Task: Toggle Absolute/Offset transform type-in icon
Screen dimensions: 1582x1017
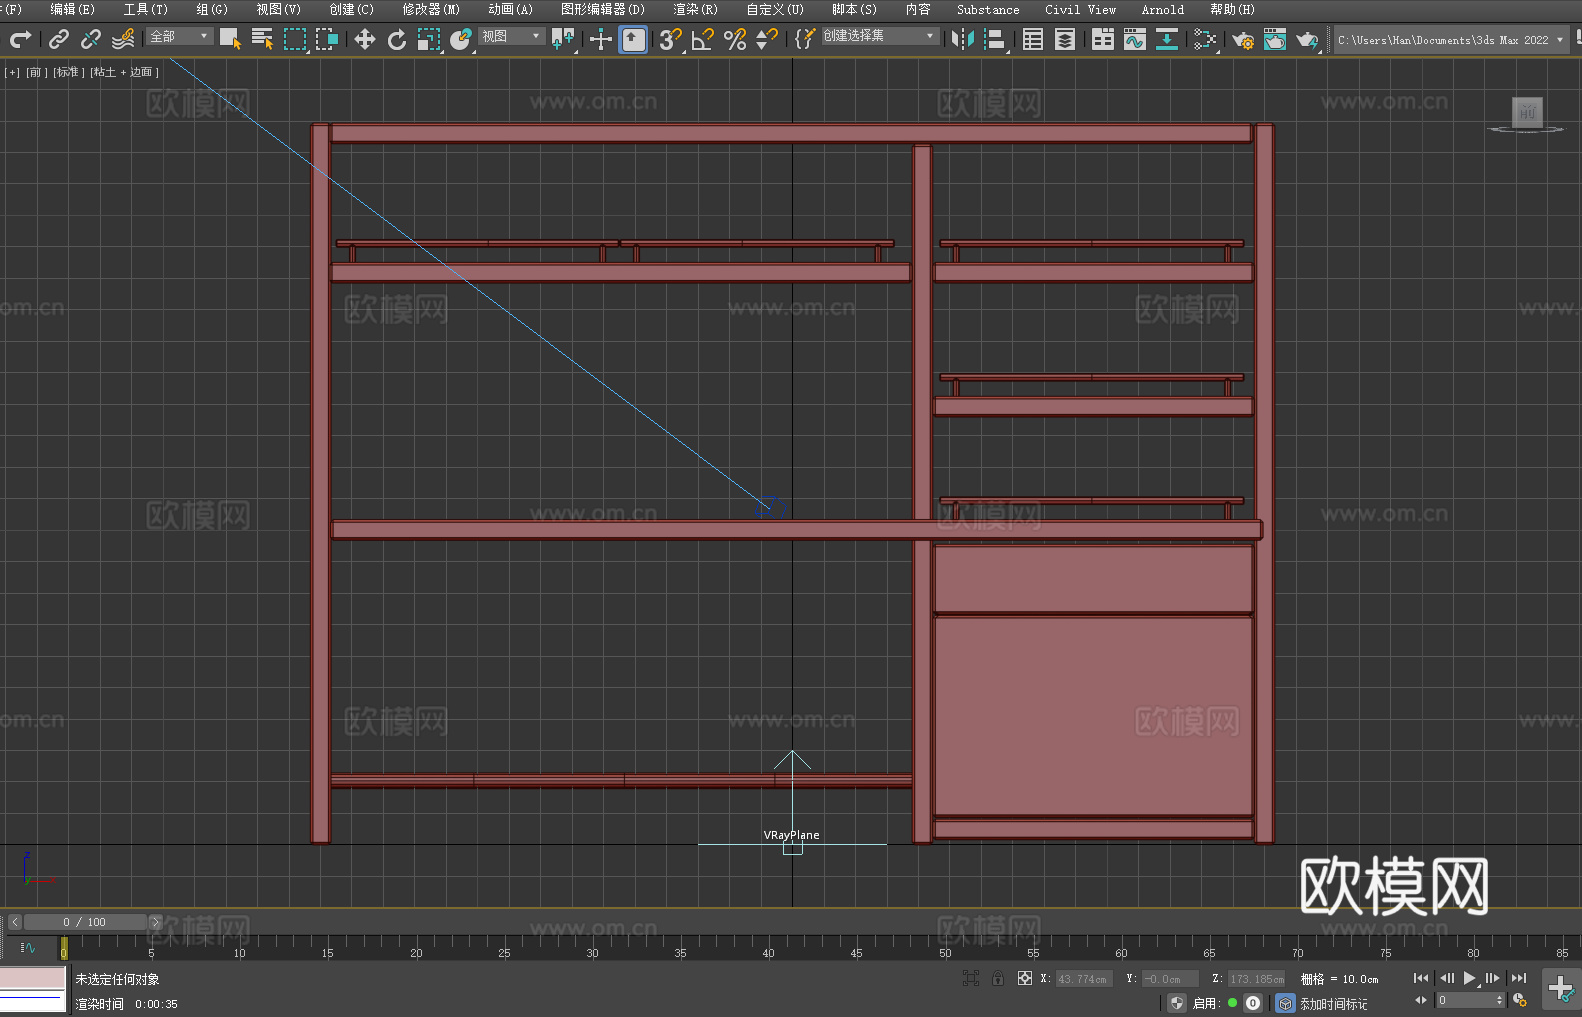Action: pos(1025,978)
